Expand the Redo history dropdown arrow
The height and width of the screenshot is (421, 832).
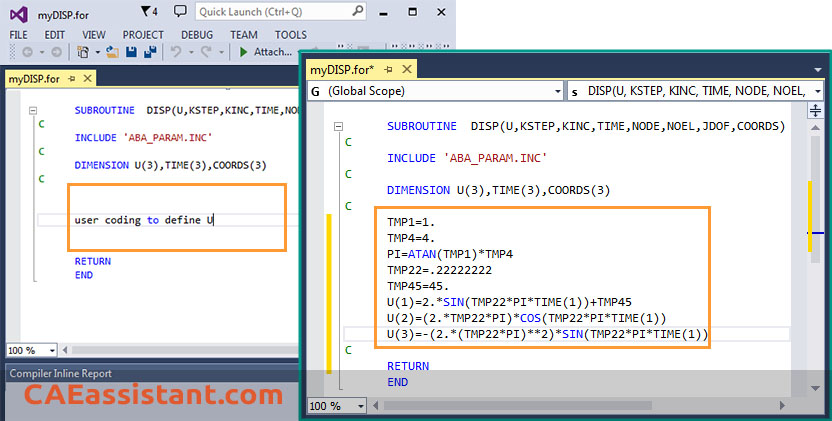pyautogui.click(x=221, y=53)
